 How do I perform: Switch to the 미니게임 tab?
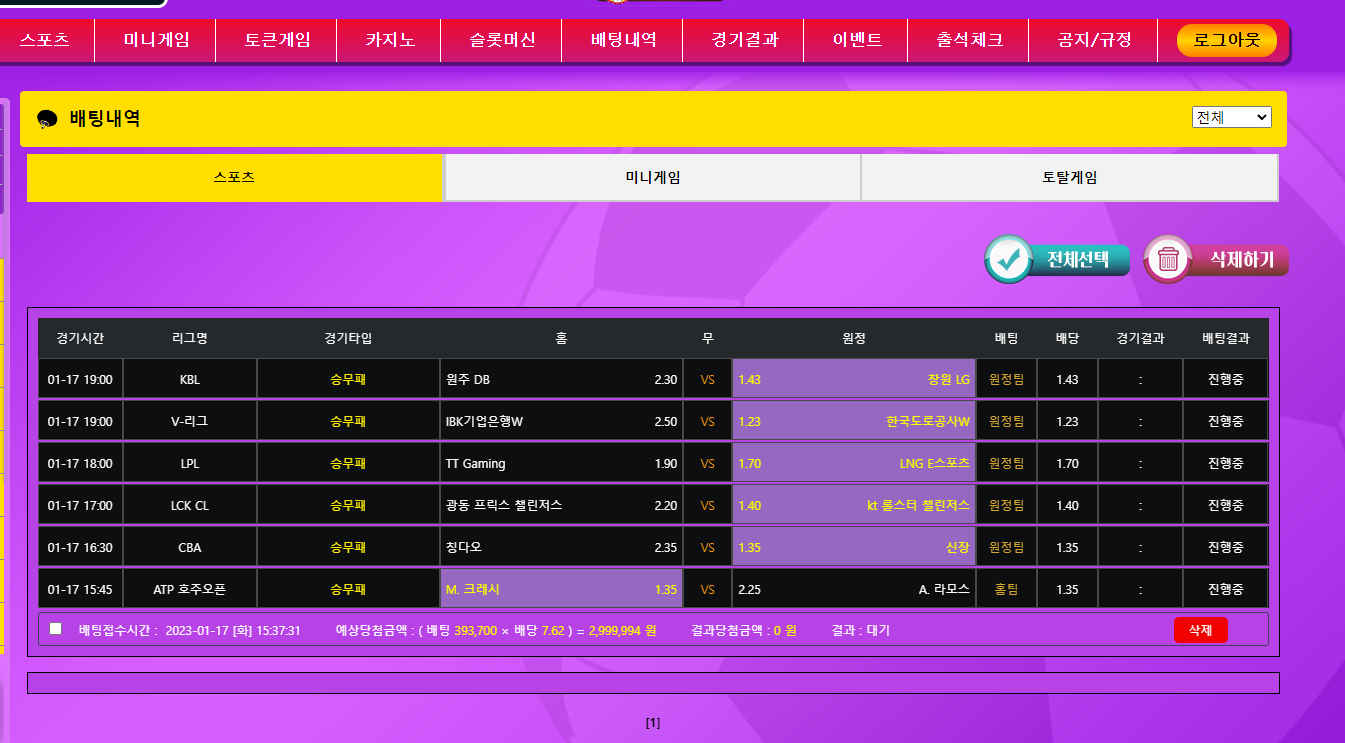click(652, 177)
